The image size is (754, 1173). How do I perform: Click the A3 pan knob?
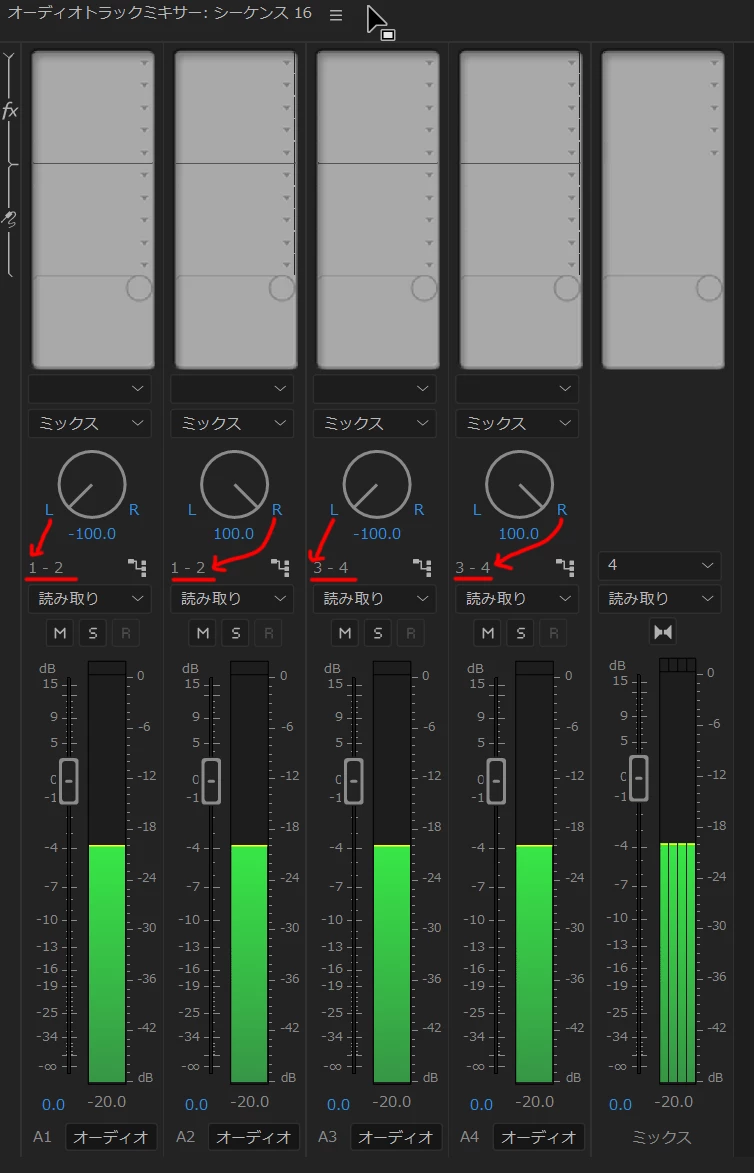click(377, 484)
